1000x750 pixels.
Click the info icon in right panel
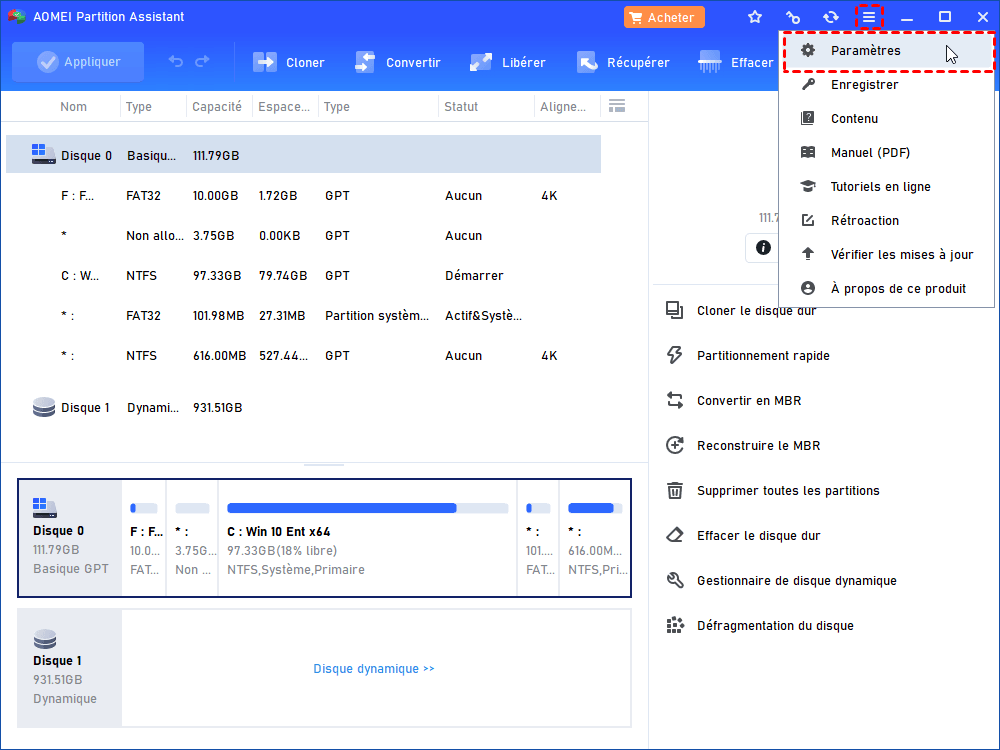(x=763, y=247)
